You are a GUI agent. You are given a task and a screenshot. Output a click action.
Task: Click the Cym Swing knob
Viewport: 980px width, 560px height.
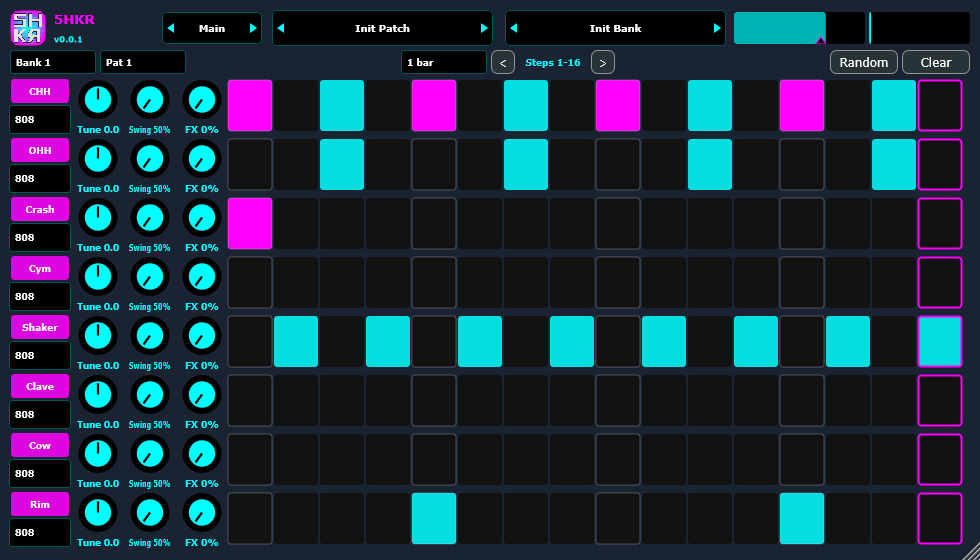pyautogui.click(x=149, y=277)
